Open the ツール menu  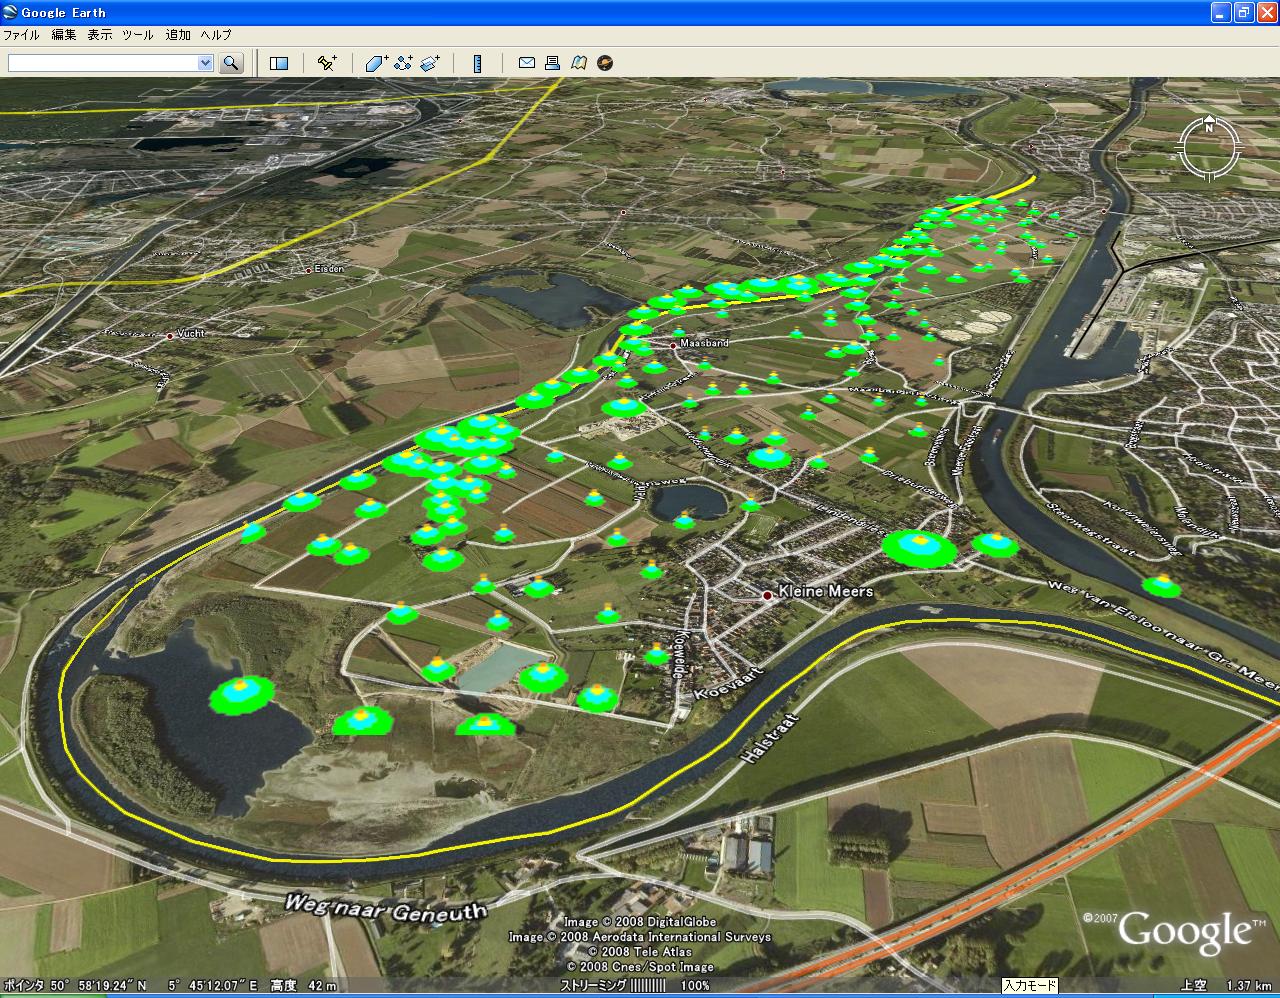[x=138, y=35]
